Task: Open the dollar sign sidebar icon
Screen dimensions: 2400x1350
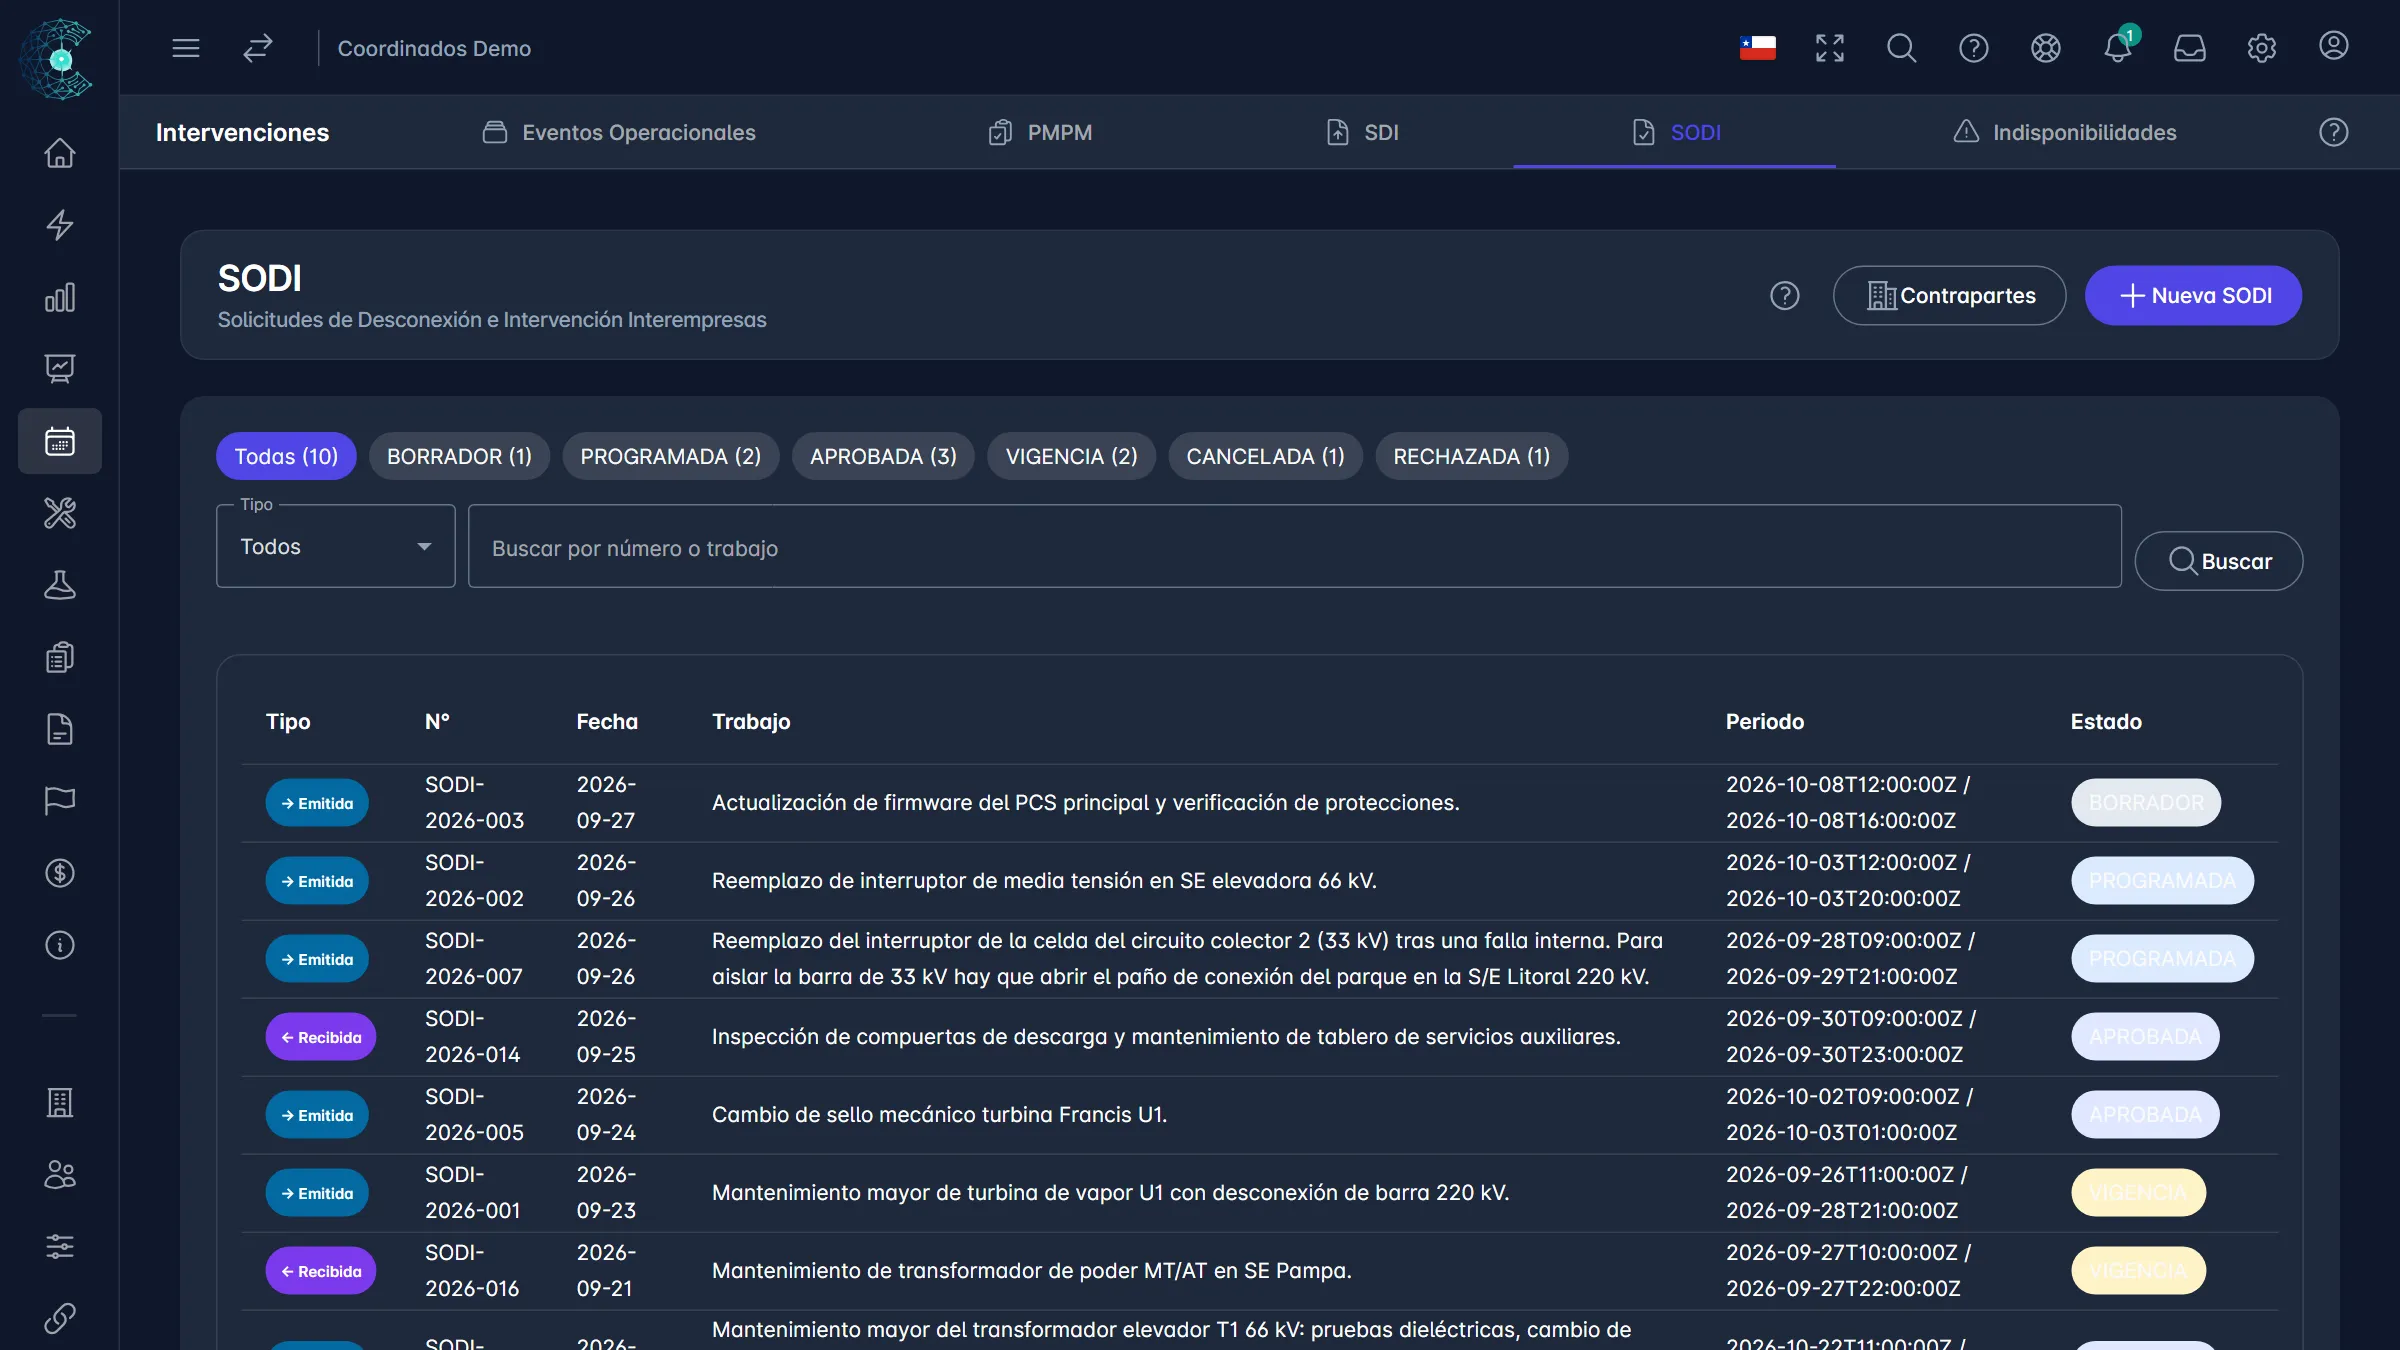Action: (60, 873)
